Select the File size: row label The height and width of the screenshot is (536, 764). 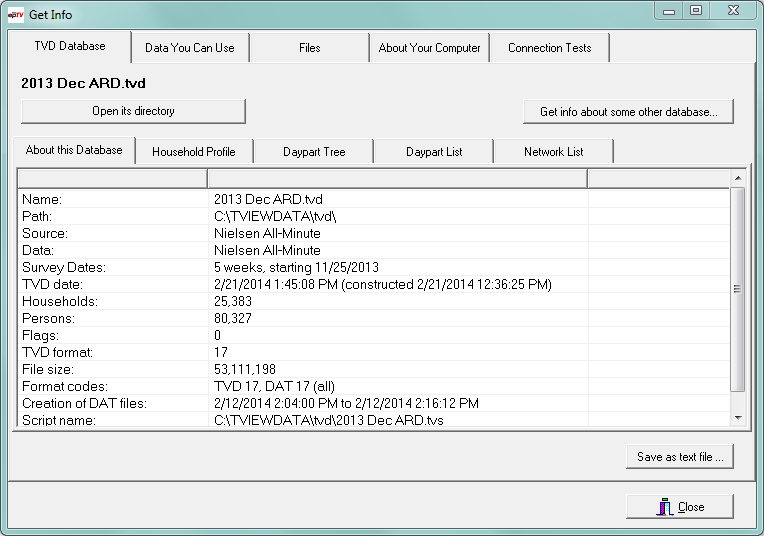click(48, 369)
